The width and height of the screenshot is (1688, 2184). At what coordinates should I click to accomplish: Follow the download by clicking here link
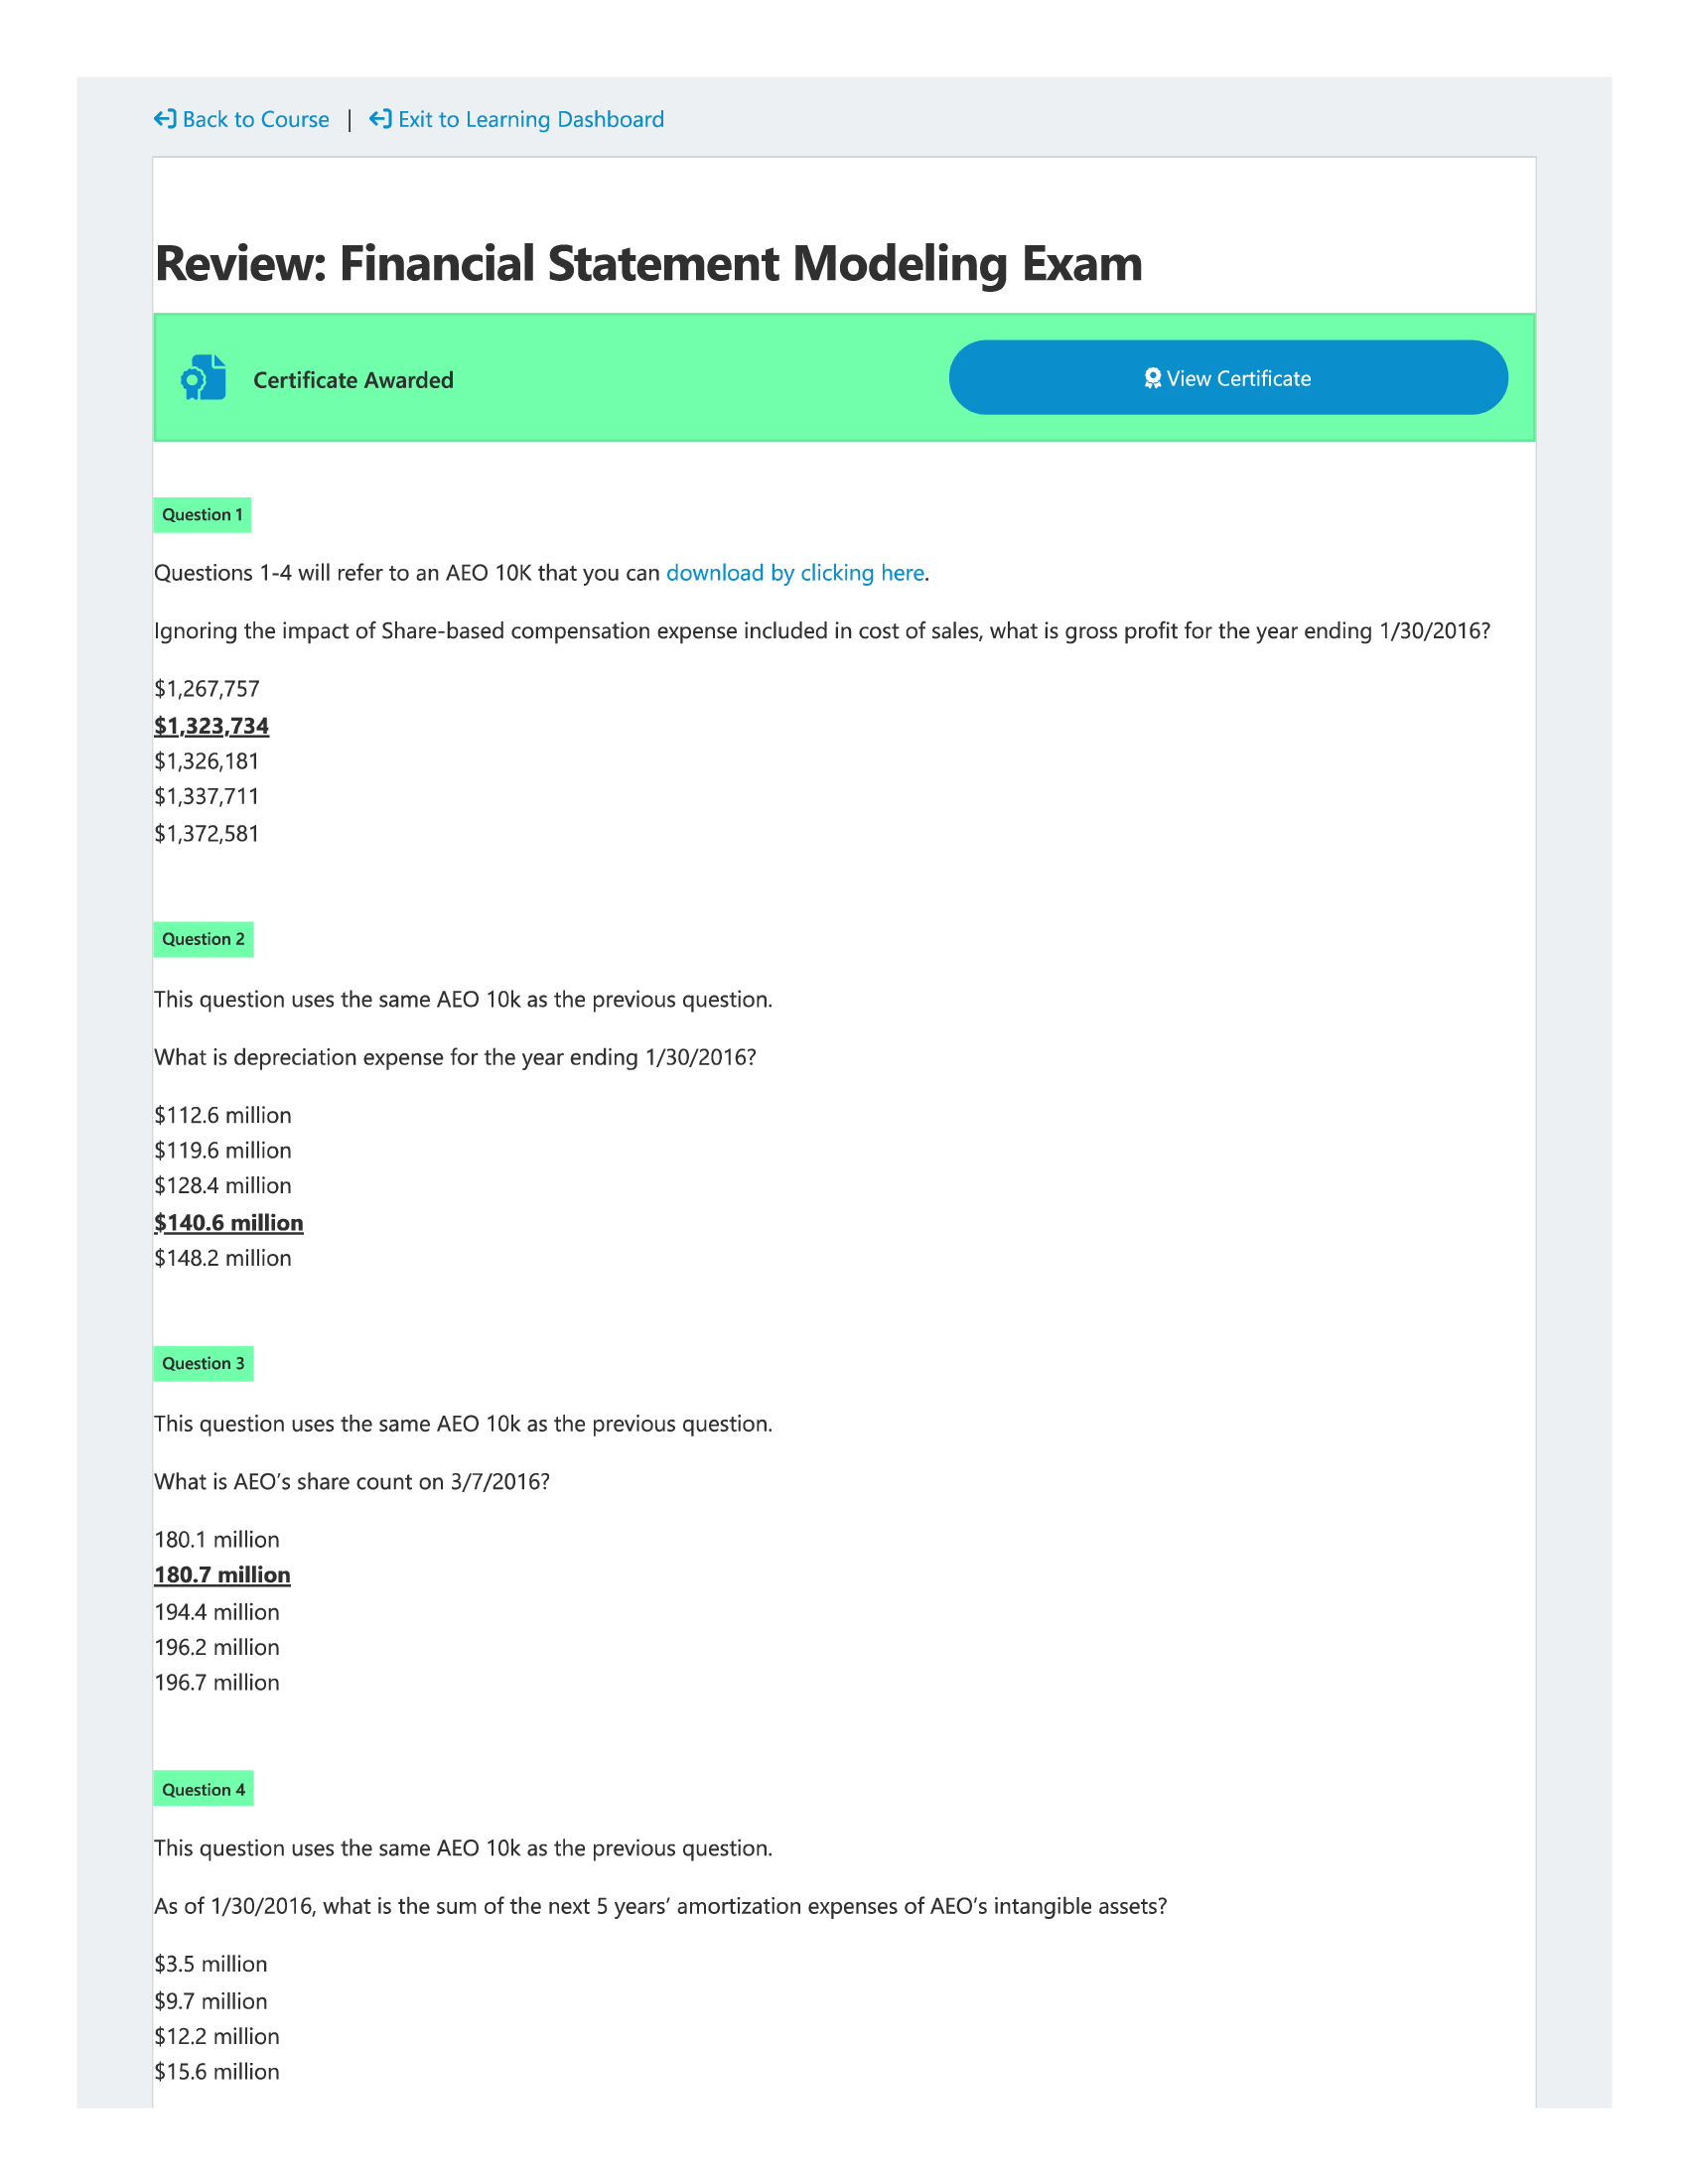click(795, 573)
